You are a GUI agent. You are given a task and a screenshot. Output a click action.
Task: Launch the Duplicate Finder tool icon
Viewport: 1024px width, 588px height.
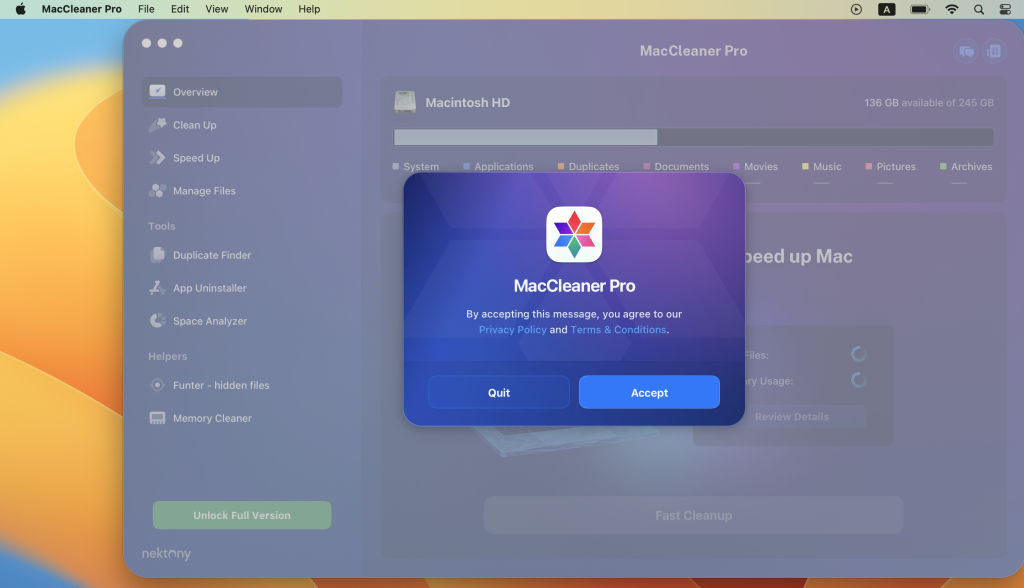(x=157, y=255)
